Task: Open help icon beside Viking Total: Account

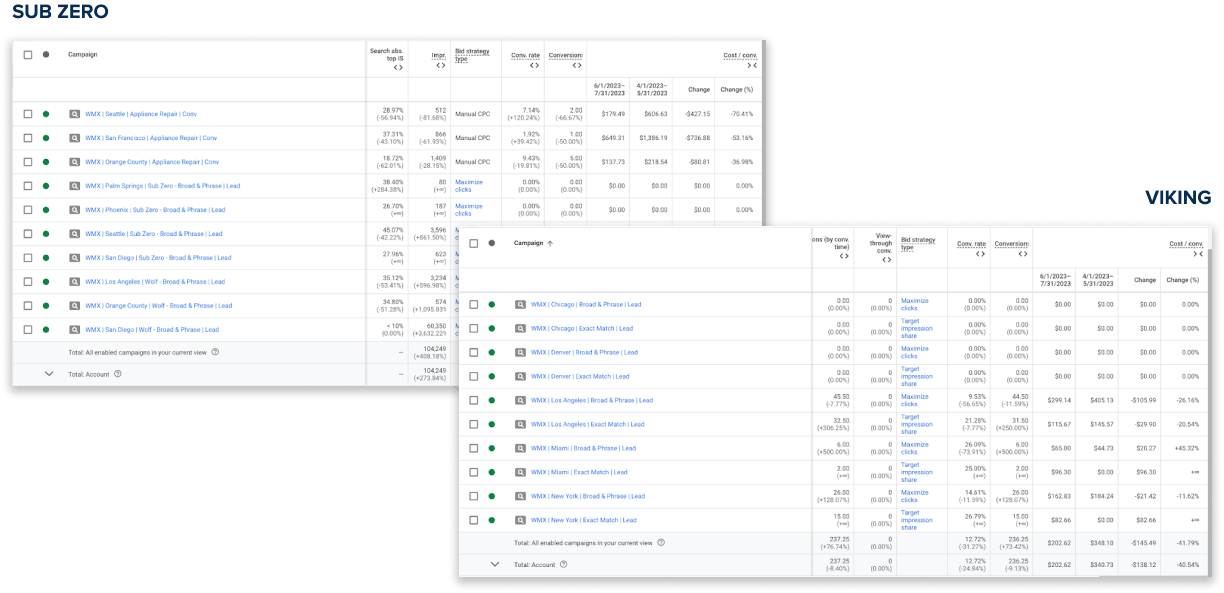Action: tap(563, 564)
